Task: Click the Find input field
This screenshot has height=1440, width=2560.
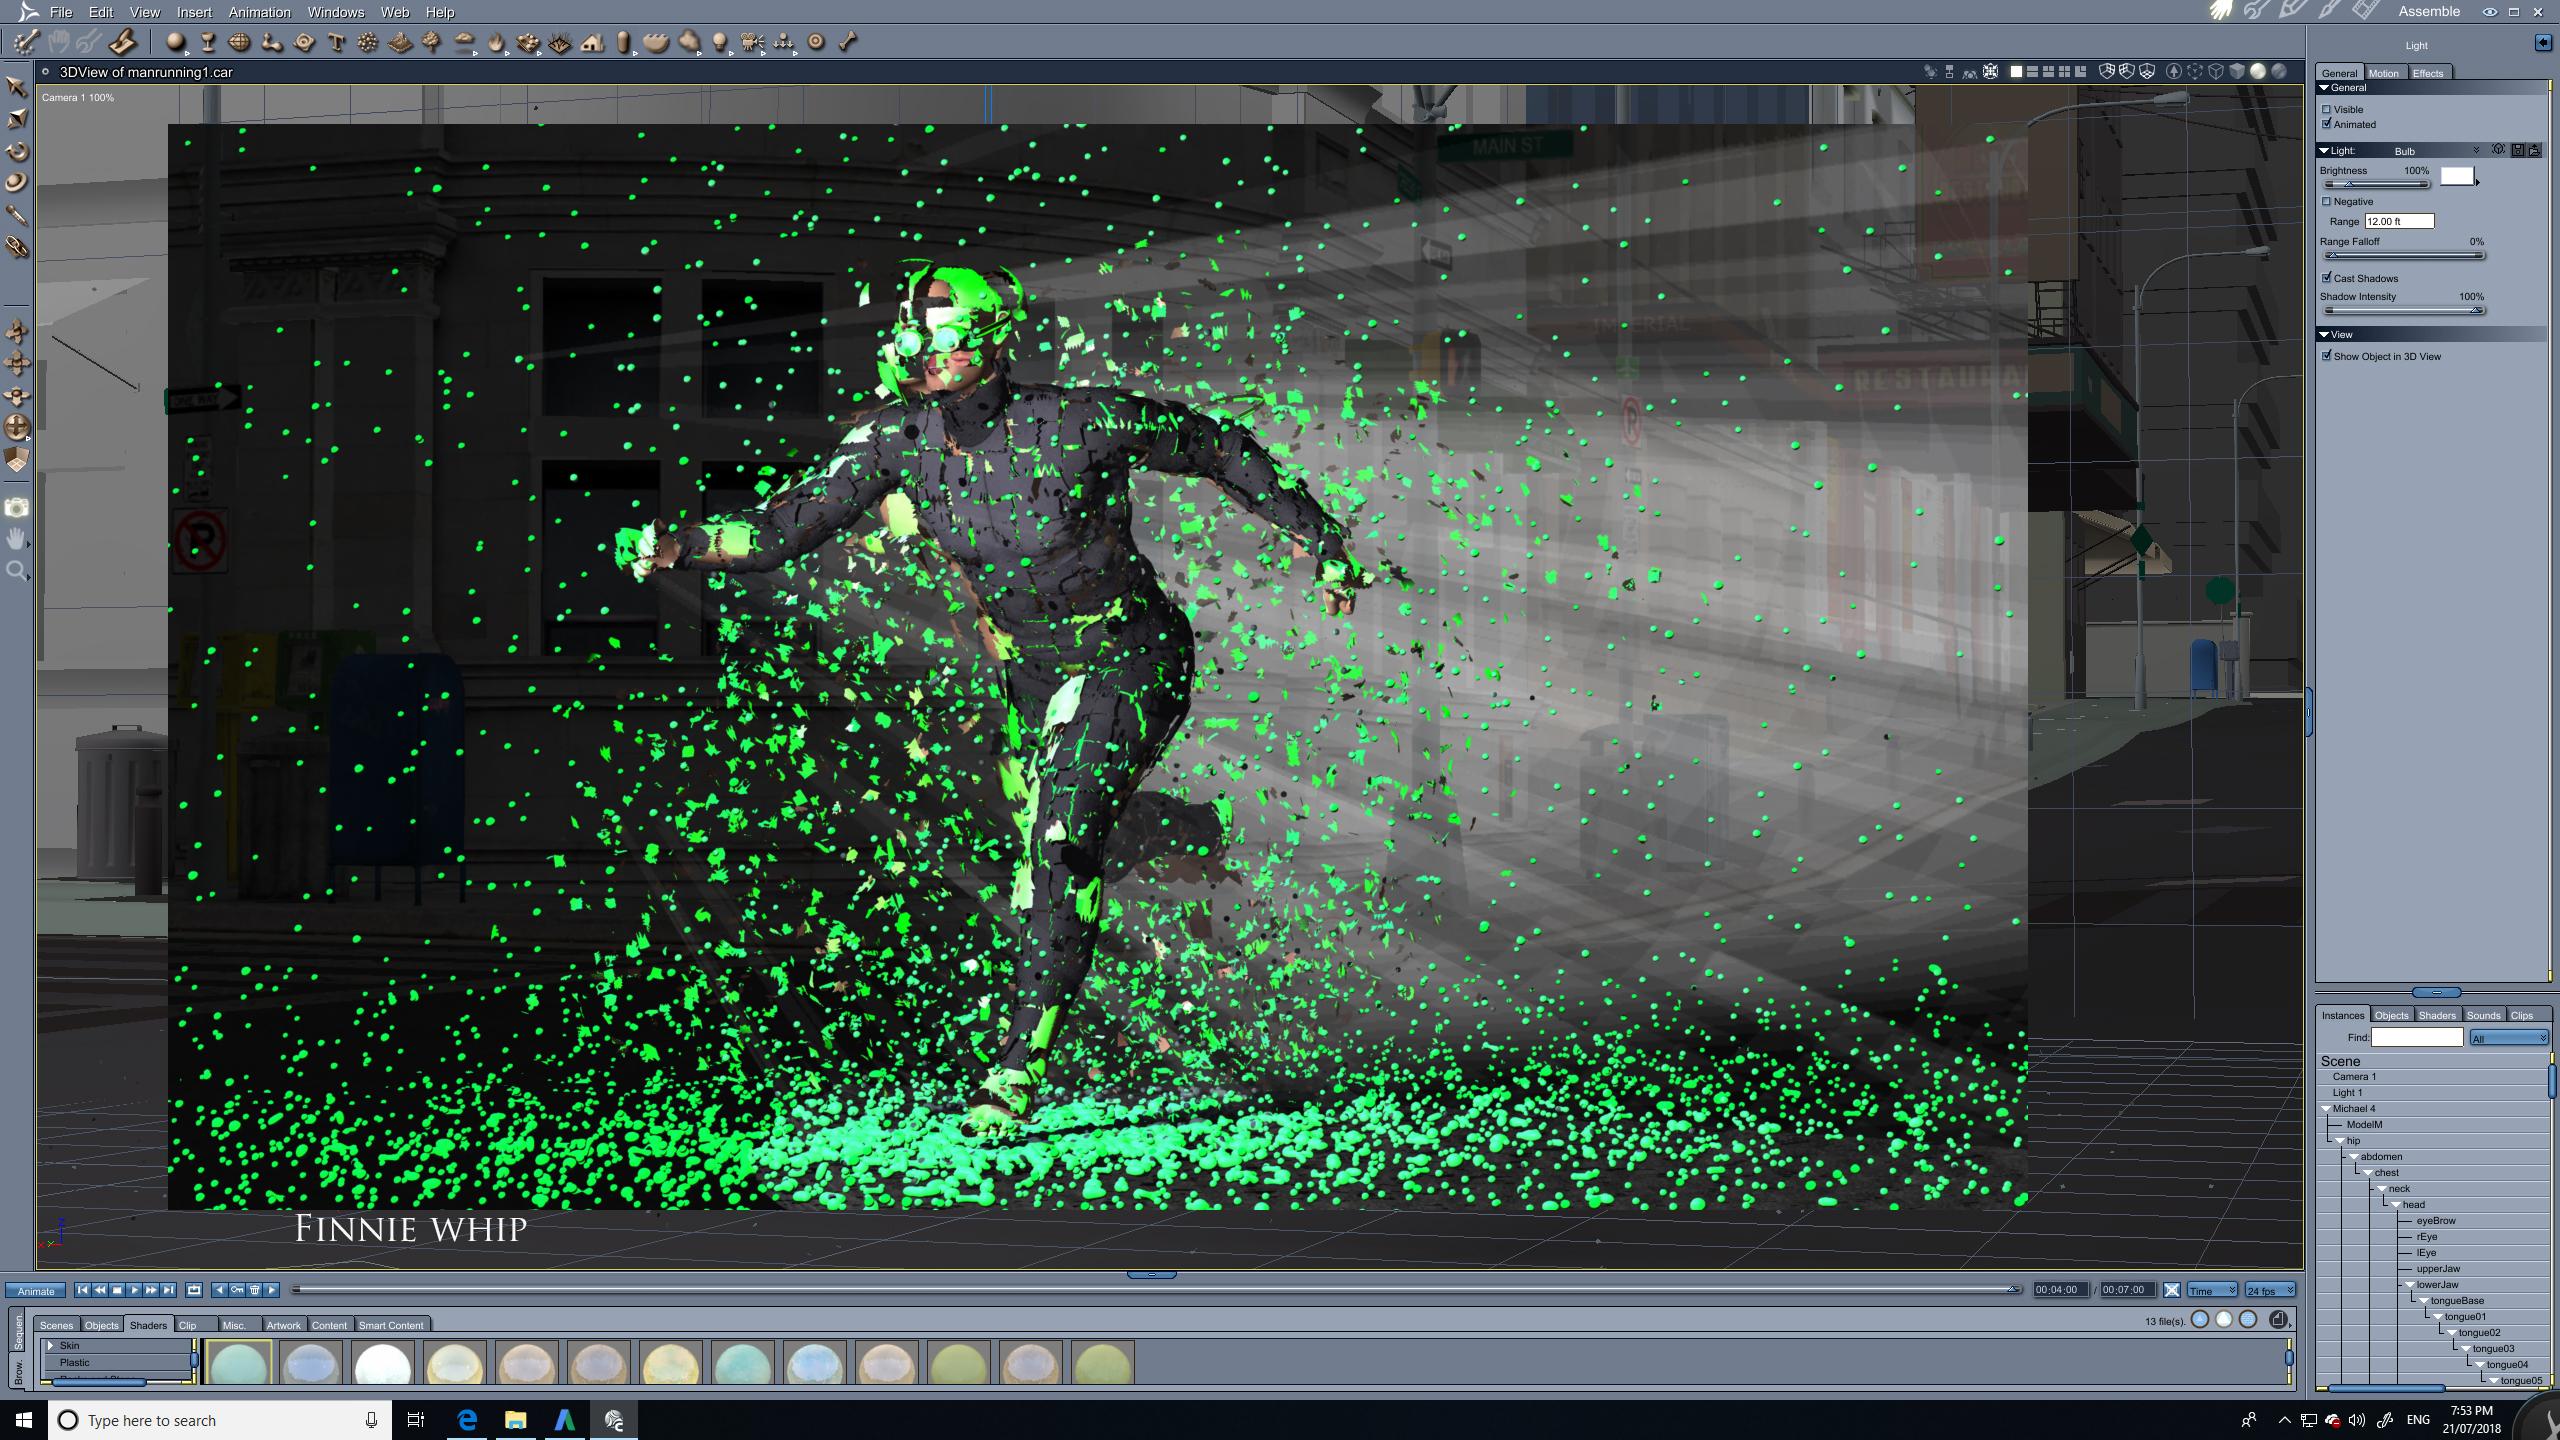Action: pos(2416,1038)
